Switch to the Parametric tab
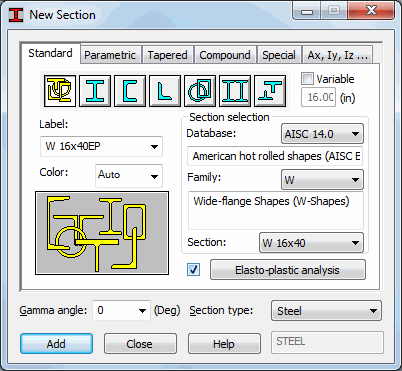Image resolution: width=402 pixels, height=371 pixels. (110, 55)
